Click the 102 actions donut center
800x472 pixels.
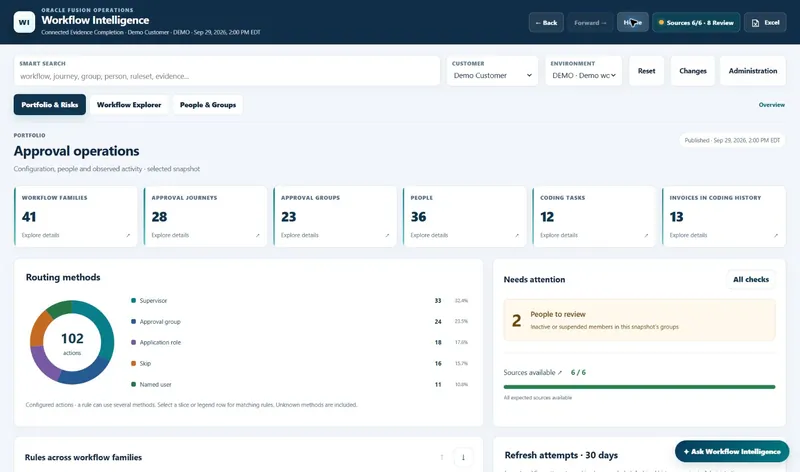(x=72, y=343)
